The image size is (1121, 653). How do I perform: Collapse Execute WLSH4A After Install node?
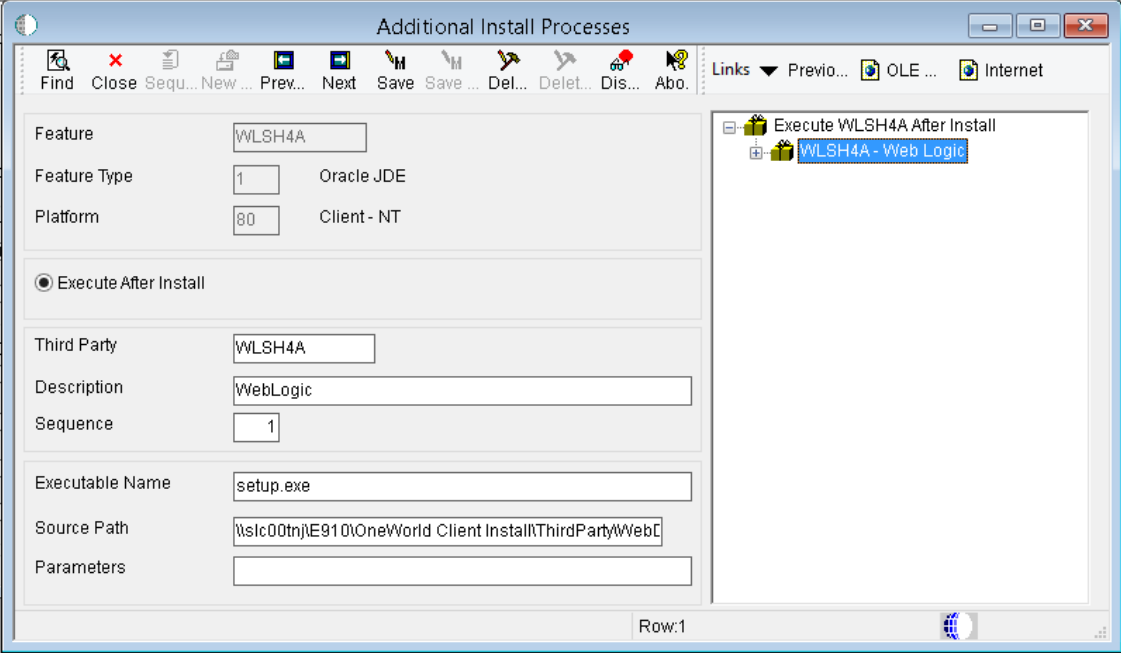[729, 127]
